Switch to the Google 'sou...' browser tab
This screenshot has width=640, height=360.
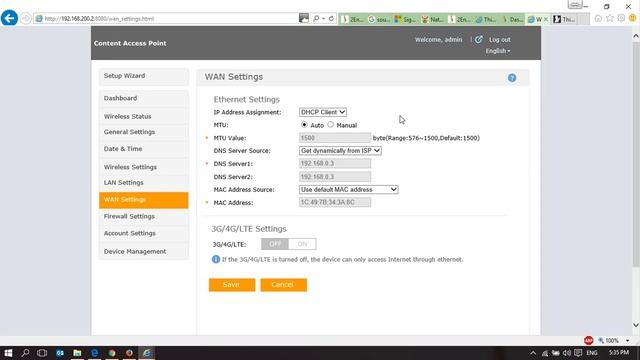click(379, 19)
